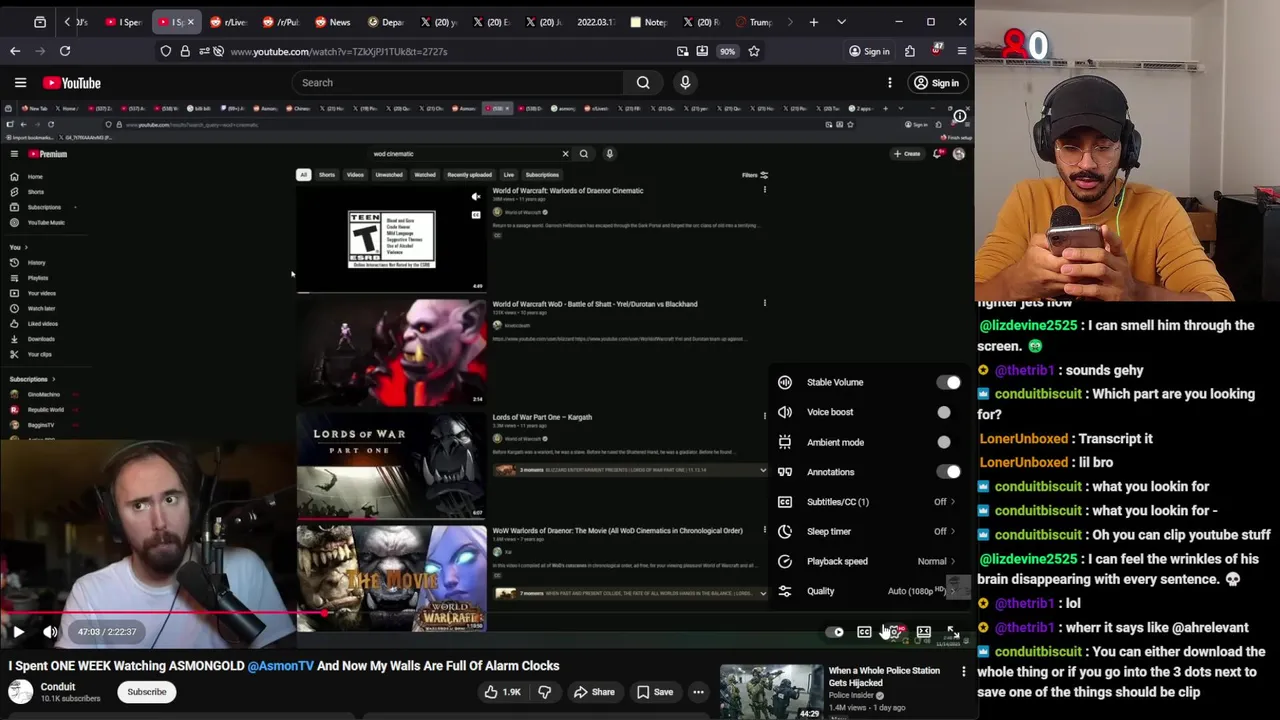This screenshot has height=720, width=1280.
Task: Open the tracking protection shield icon
Action: 166,51
